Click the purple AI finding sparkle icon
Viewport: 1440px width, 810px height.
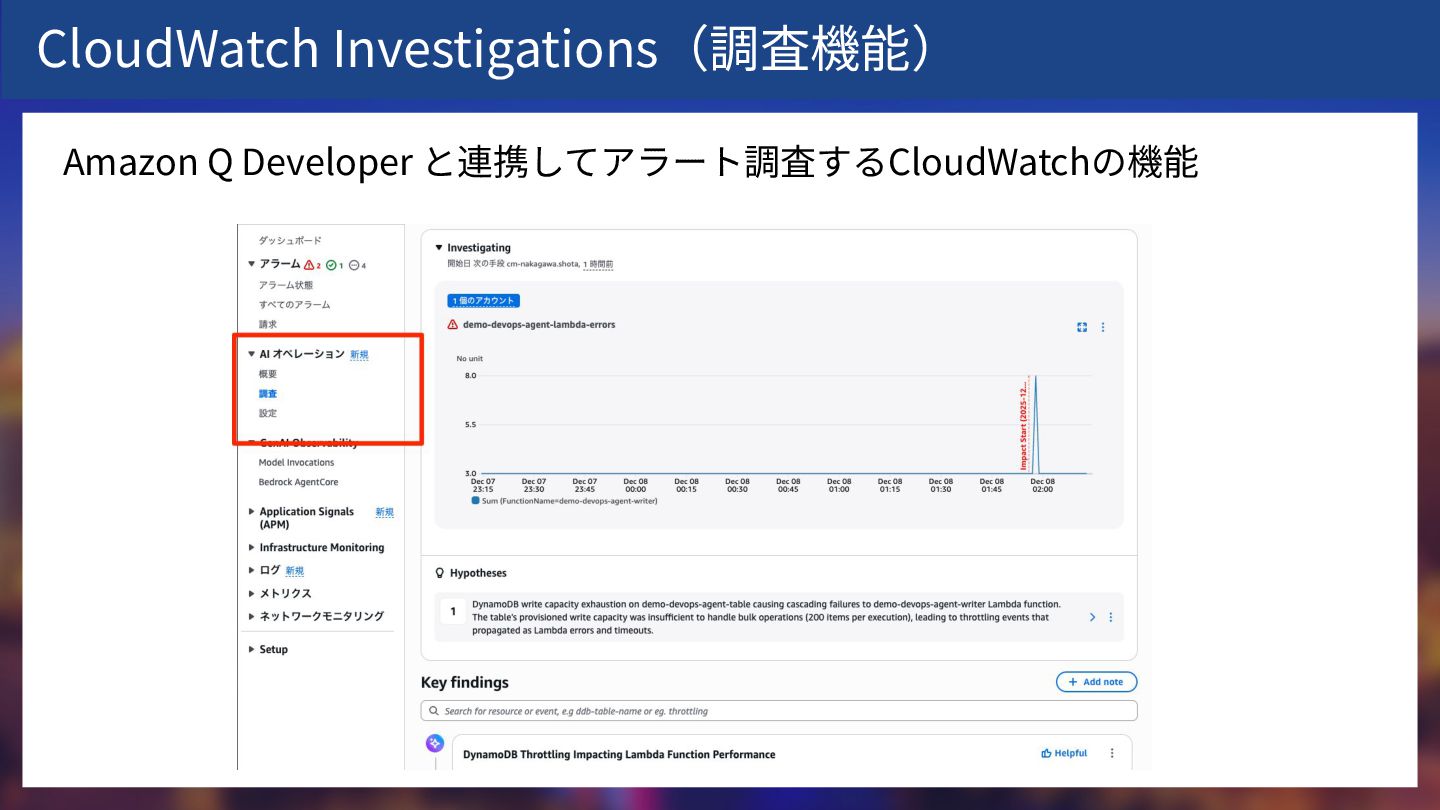click(435, 743)
